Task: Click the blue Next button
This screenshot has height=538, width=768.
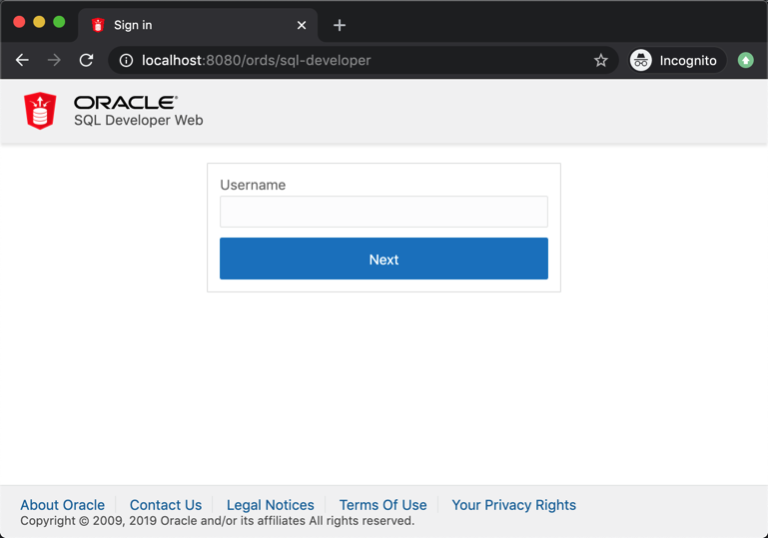Action: point(383,259)
